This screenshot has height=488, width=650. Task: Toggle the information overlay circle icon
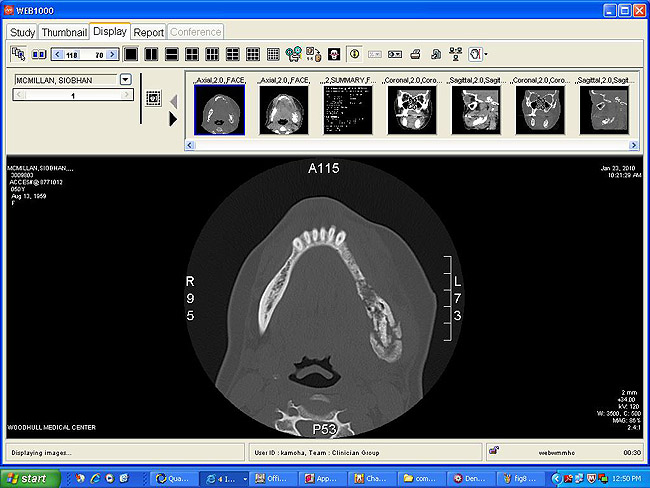(353, 53)
